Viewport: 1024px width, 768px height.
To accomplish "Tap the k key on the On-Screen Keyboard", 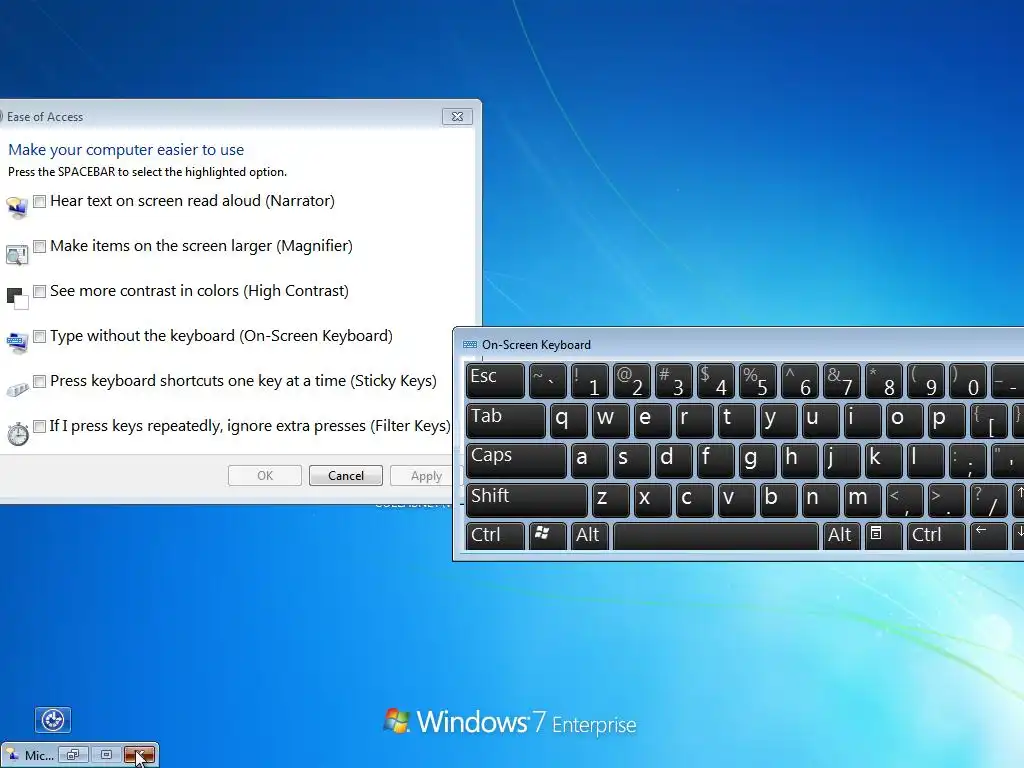I will pos(884,460).
